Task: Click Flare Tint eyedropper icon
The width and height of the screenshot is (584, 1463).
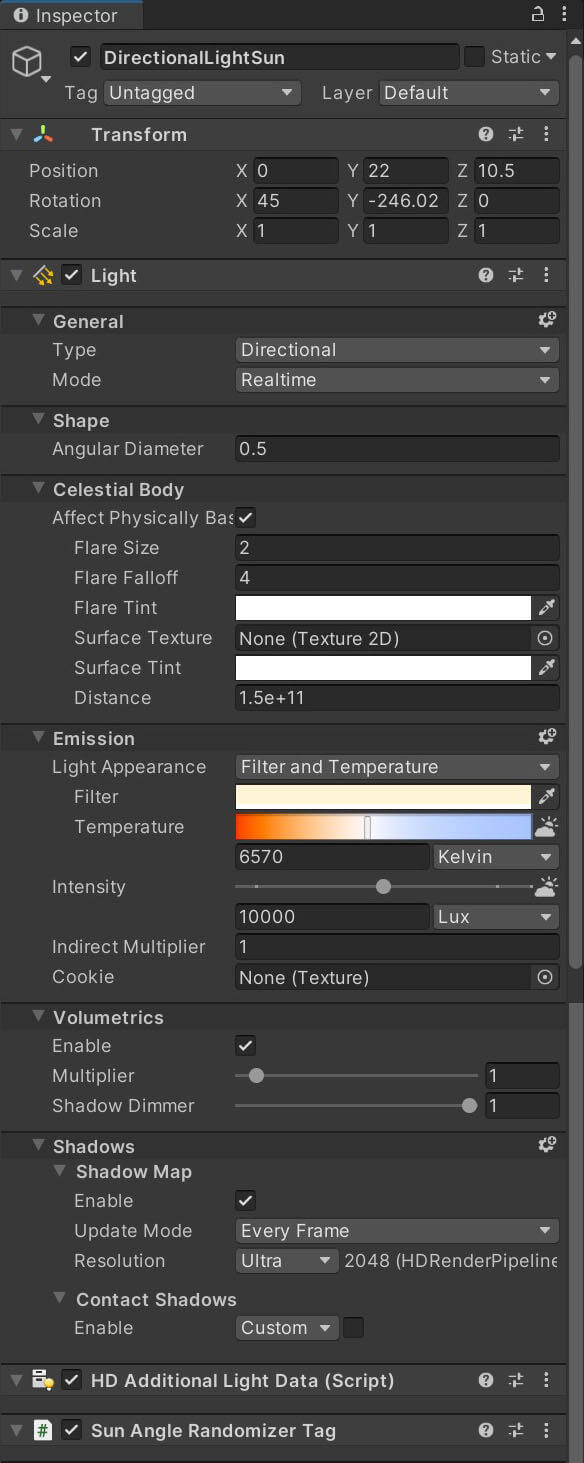Action: (x=546, y=607)
